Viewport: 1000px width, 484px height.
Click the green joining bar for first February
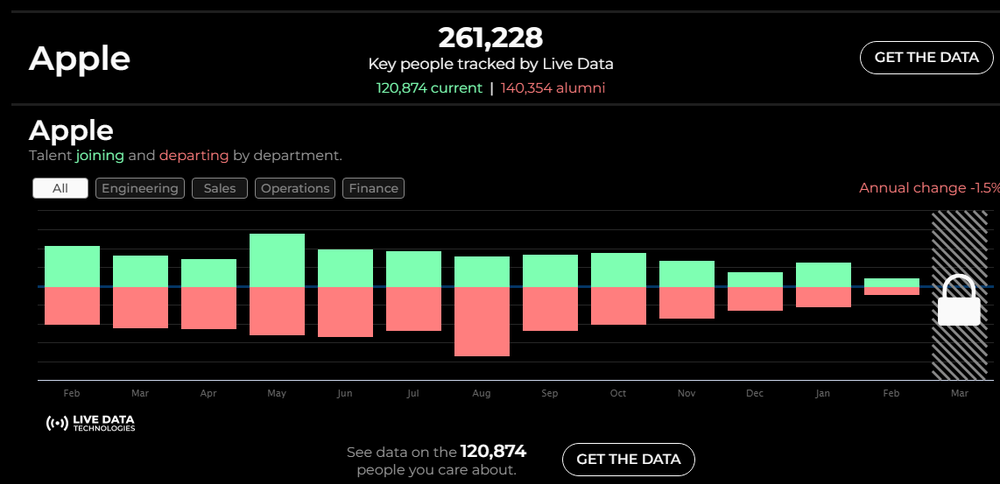click(x=72, y=266)
